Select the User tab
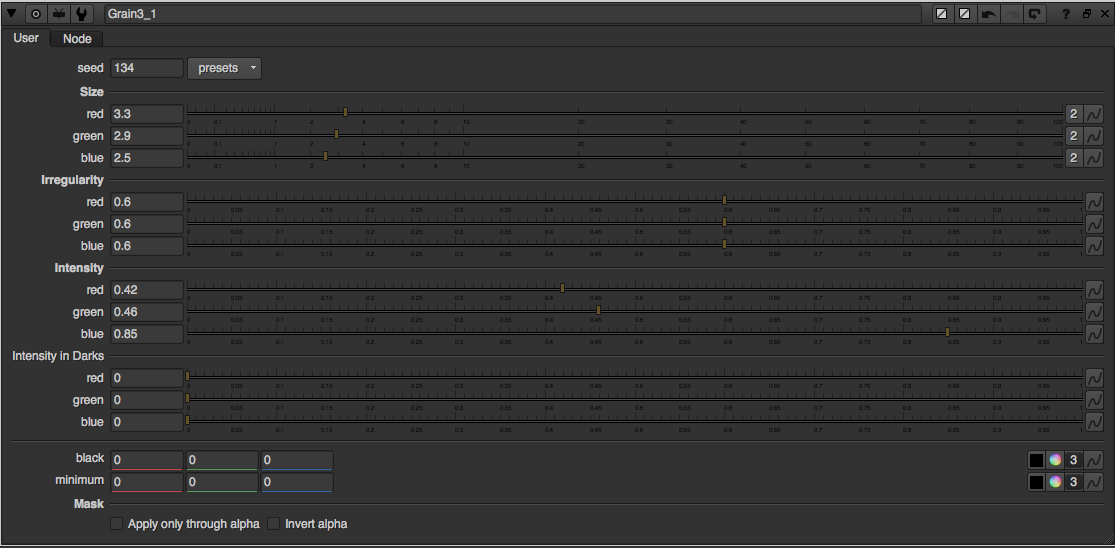The width and height of the screenshot is (1115, 548). tap(25, 38)
